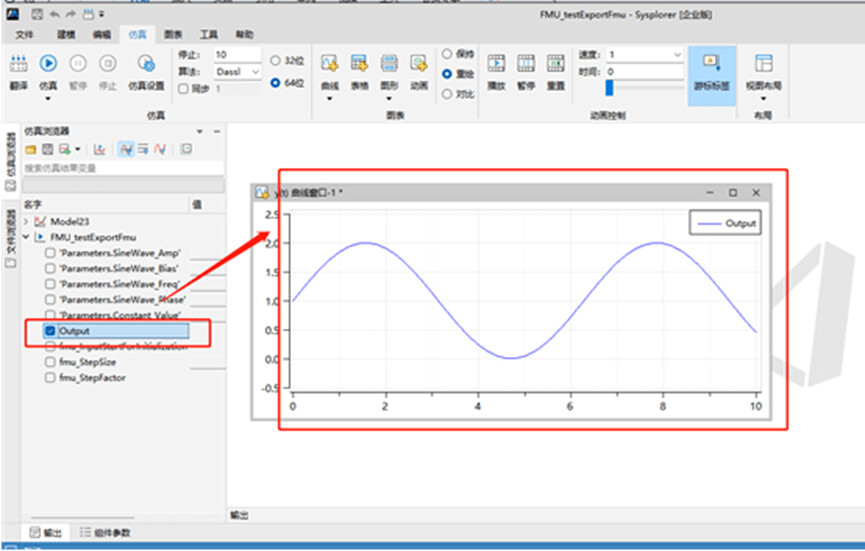
Task: Check the fmu_StepFactor checkbox
Action: (x=50, y=378)
